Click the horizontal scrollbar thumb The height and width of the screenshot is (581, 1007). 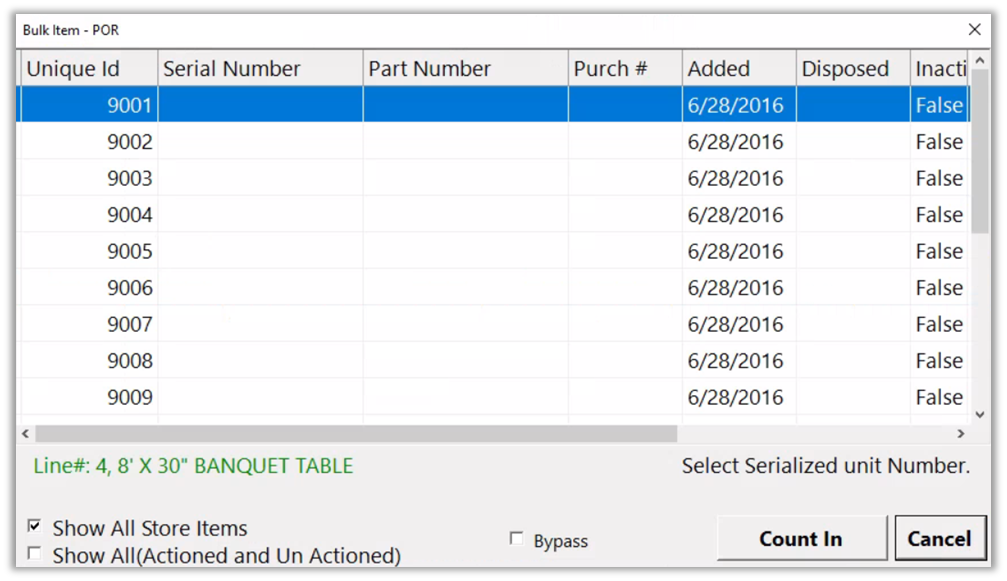pos(355,434)
